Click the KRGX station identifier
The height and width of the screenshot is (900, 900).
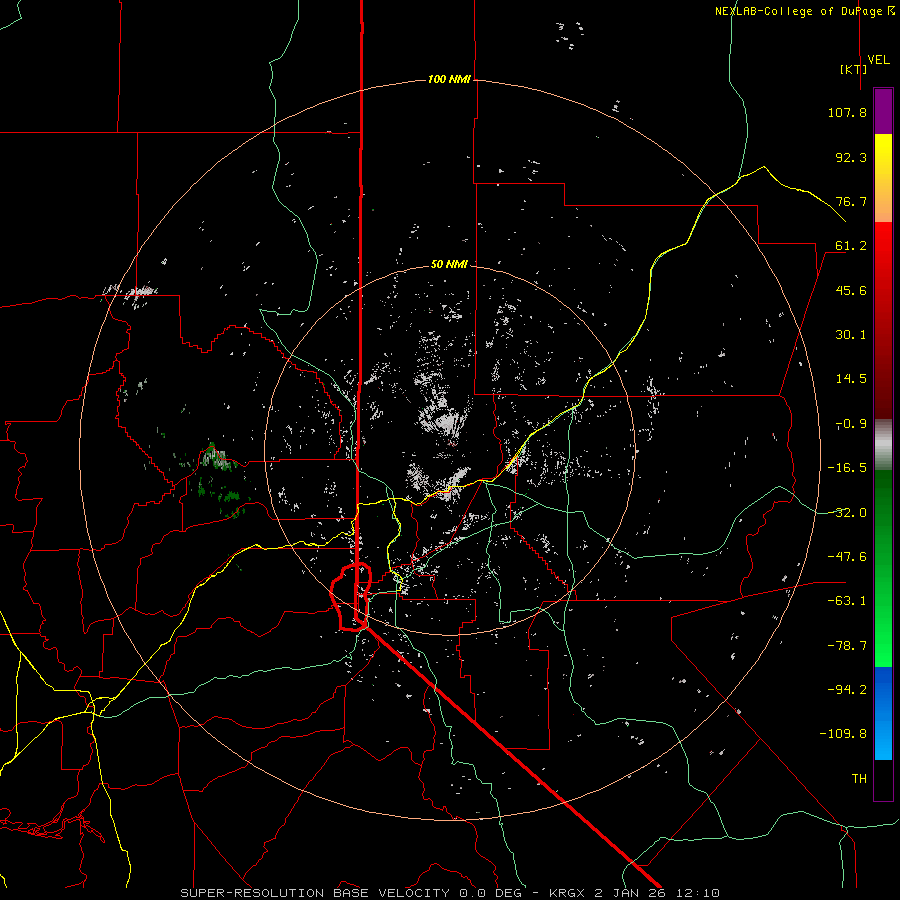(568, 893)
